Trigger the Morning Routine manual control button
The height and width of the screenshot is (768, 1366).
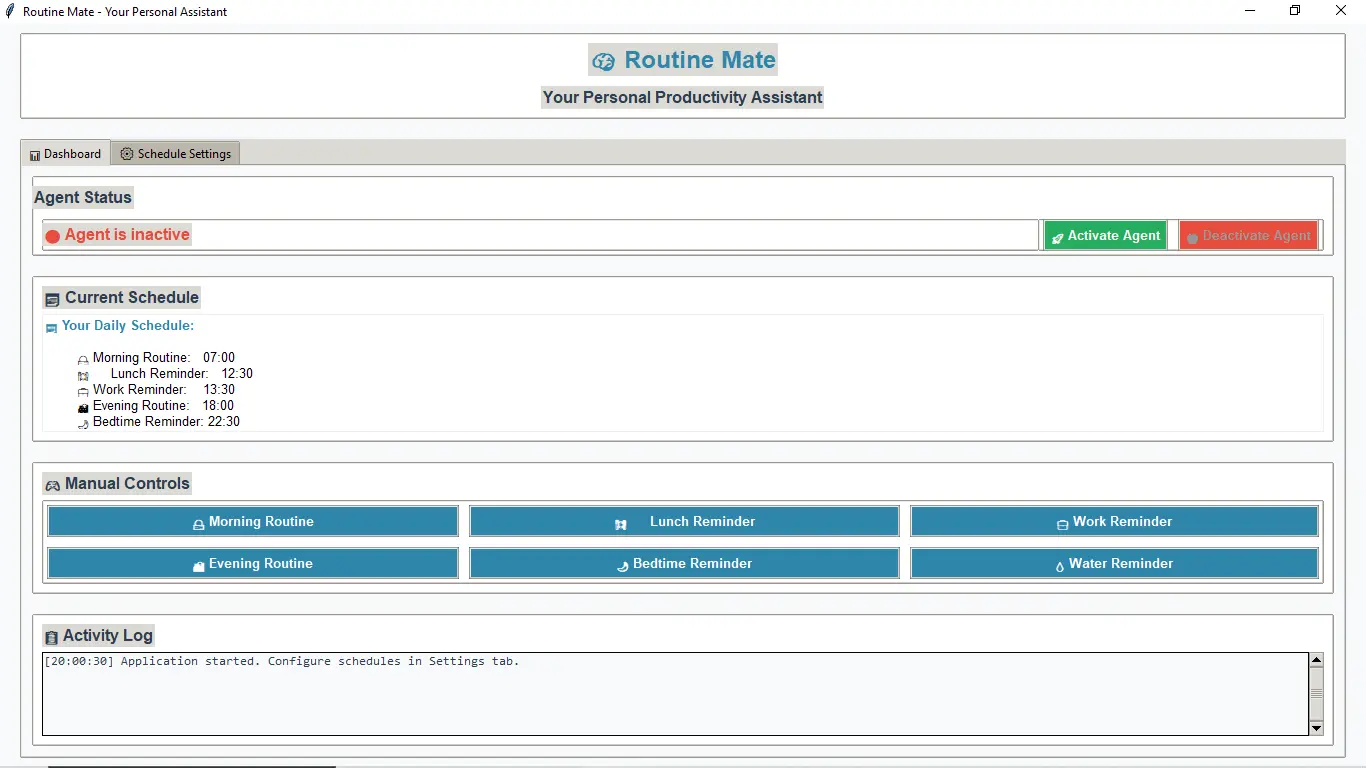[x=253, y=521]
